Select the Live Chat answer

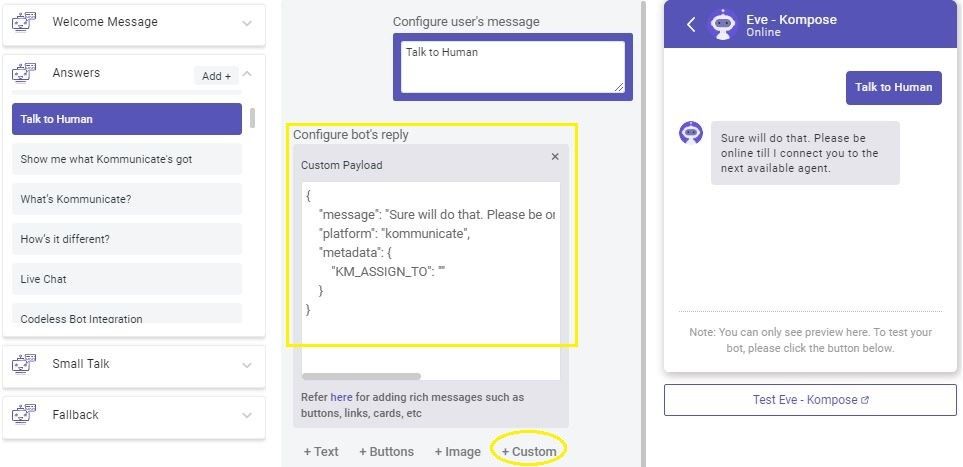pos(127,279)
